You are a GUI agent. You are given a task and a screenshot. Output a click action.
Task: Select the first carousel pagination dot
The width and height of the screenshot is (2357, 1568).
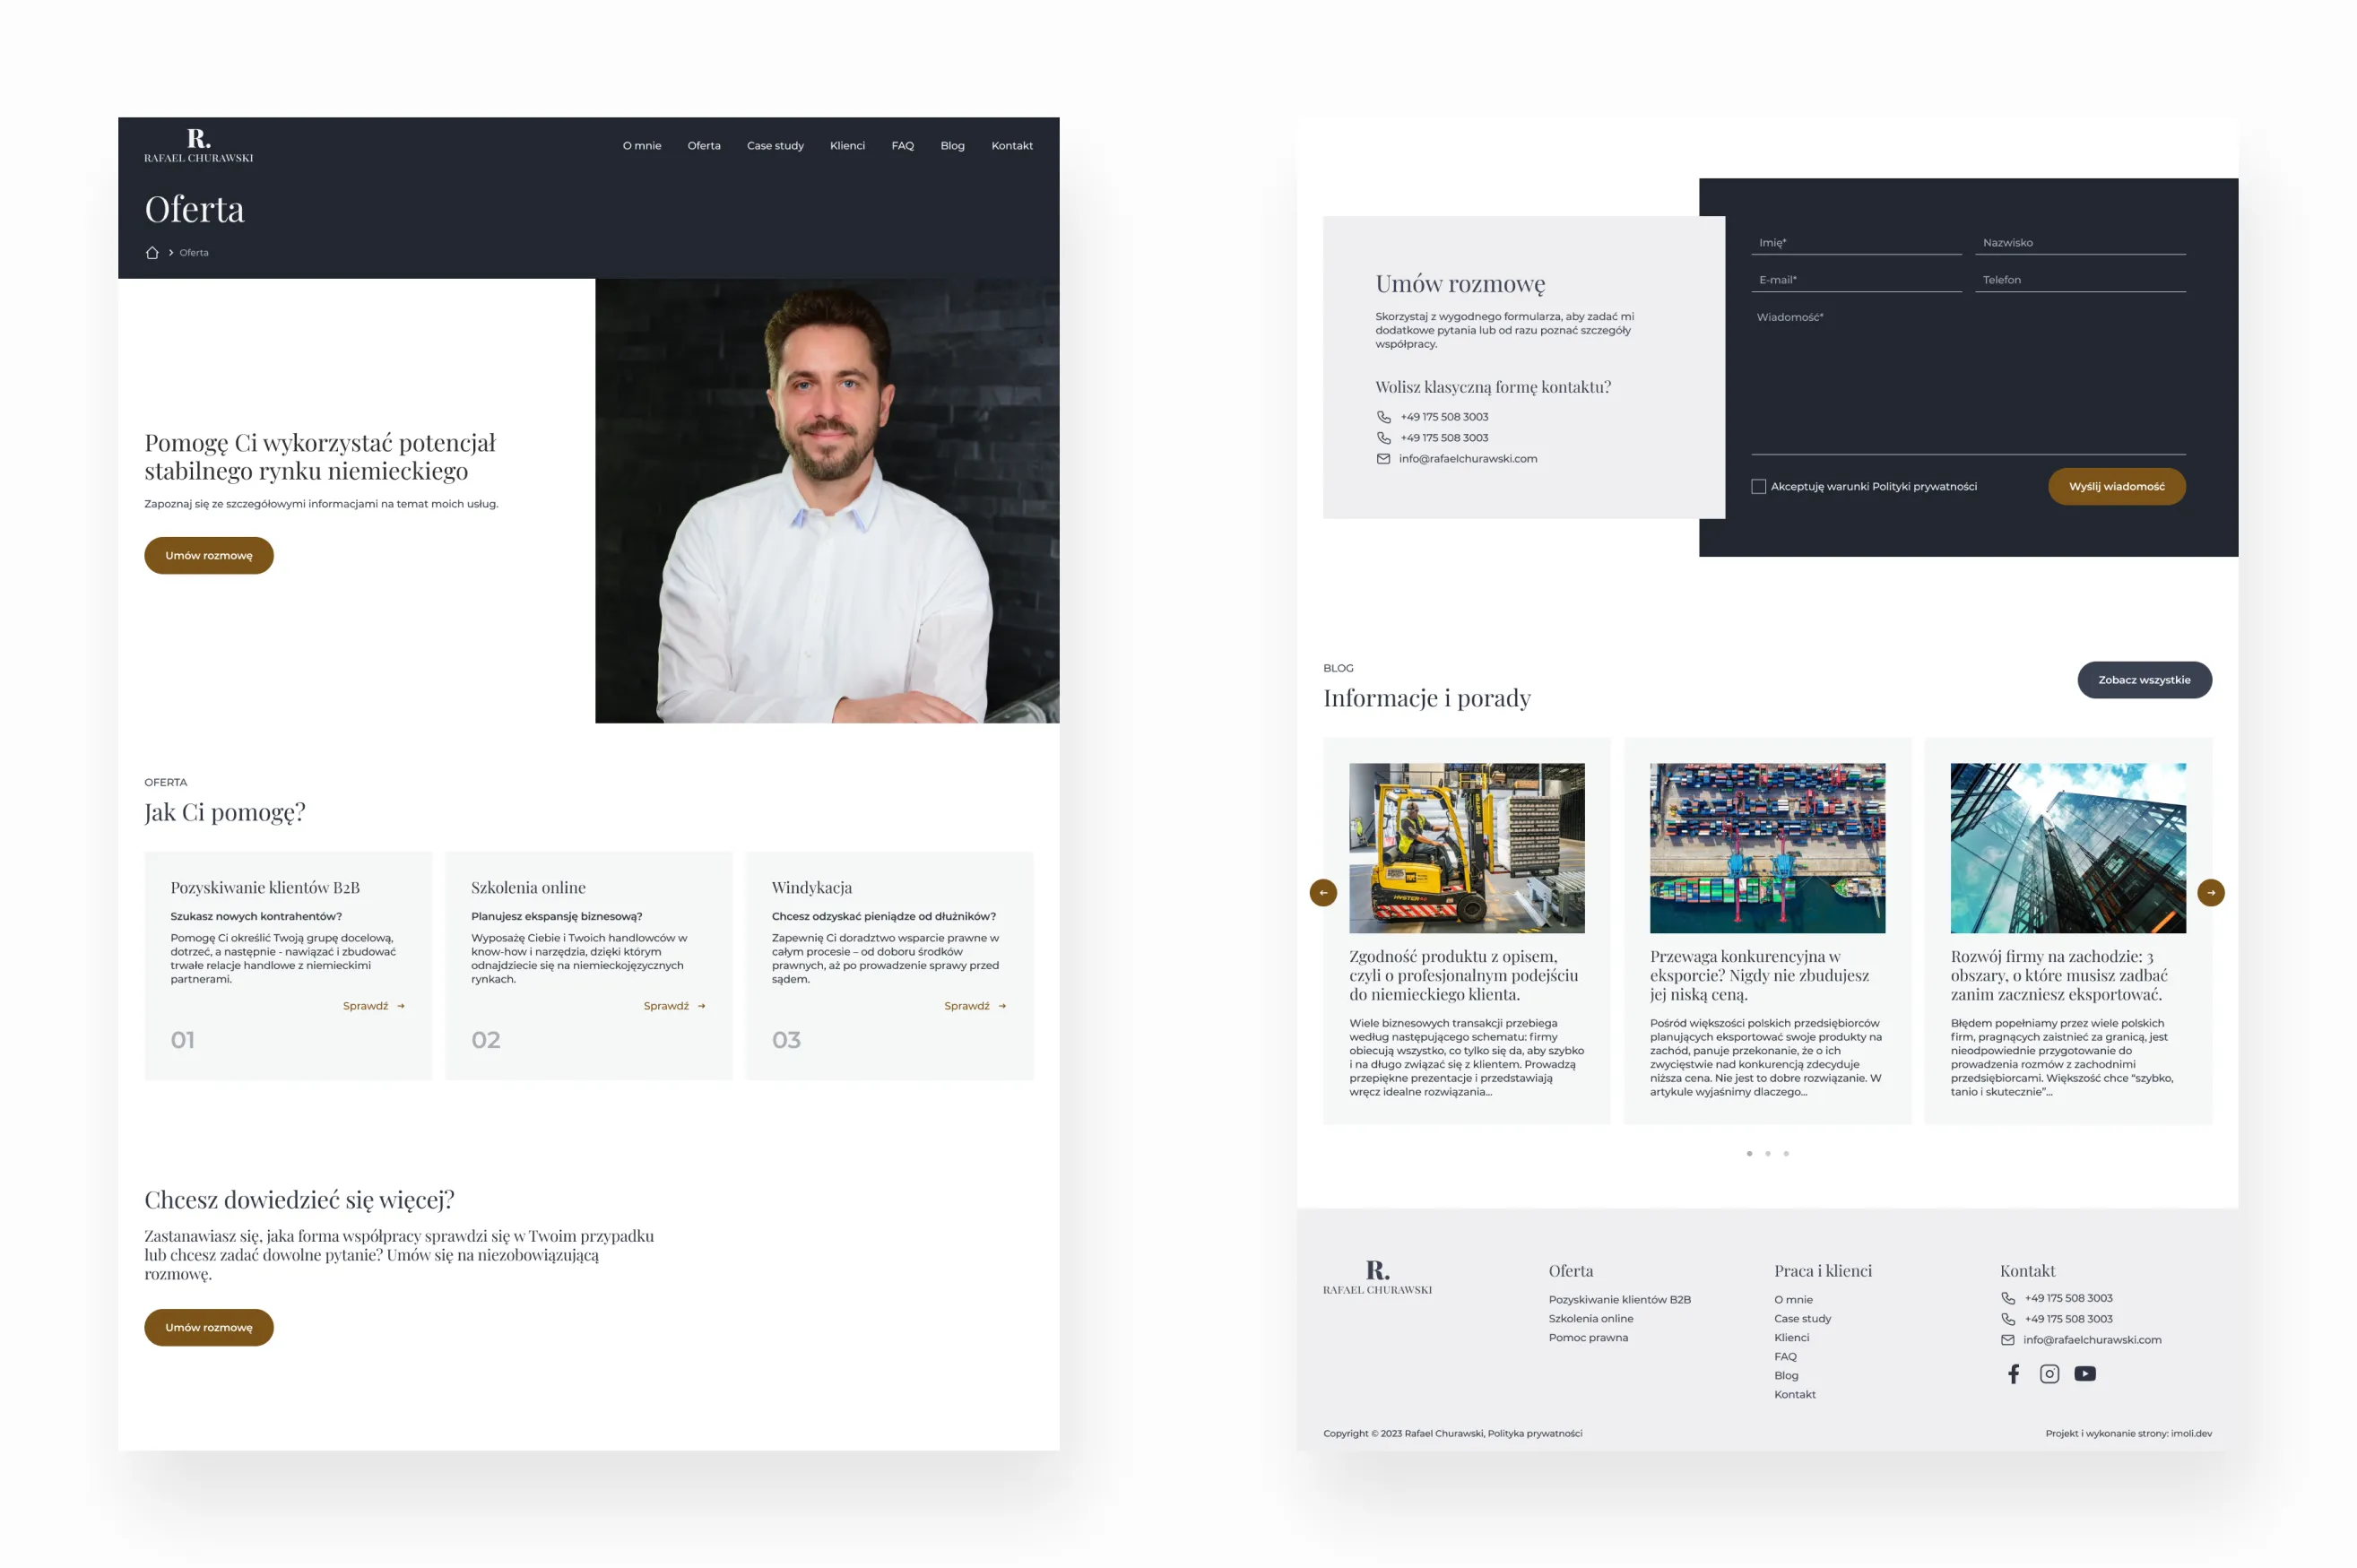(x=1749, y=1154)
